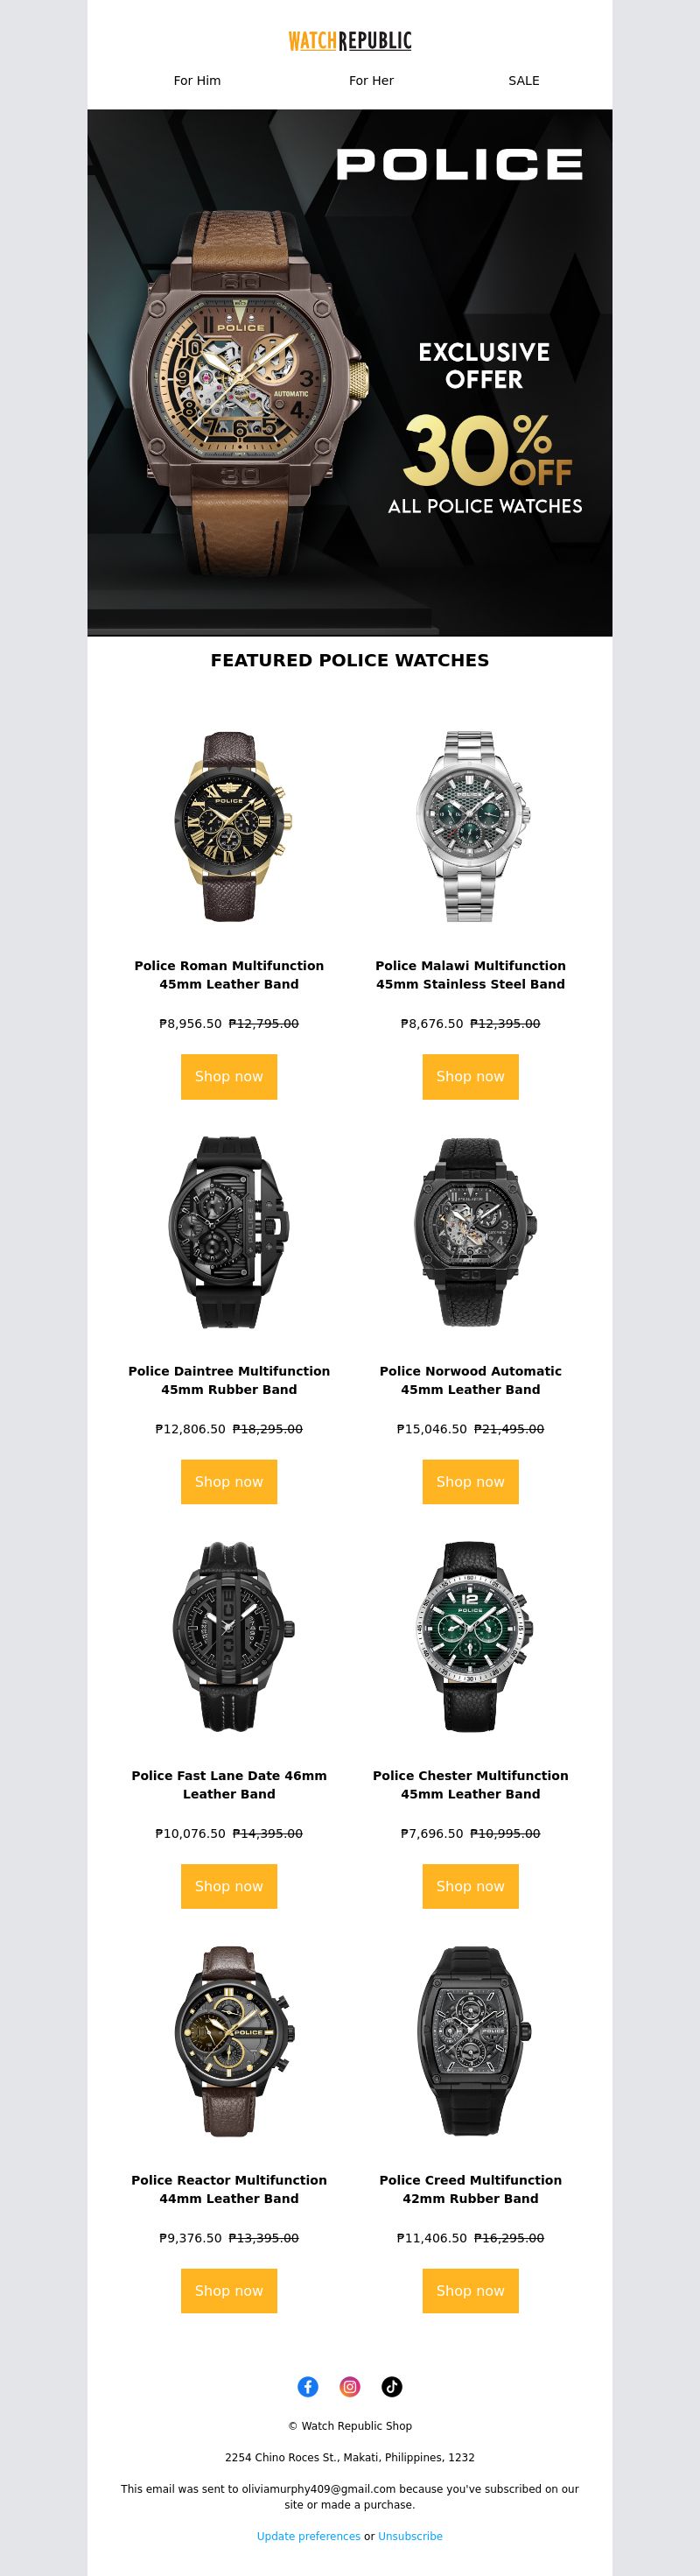700x2576 pixels.
Task: Click the Unsubscribe link
Action: (410, 2536)
